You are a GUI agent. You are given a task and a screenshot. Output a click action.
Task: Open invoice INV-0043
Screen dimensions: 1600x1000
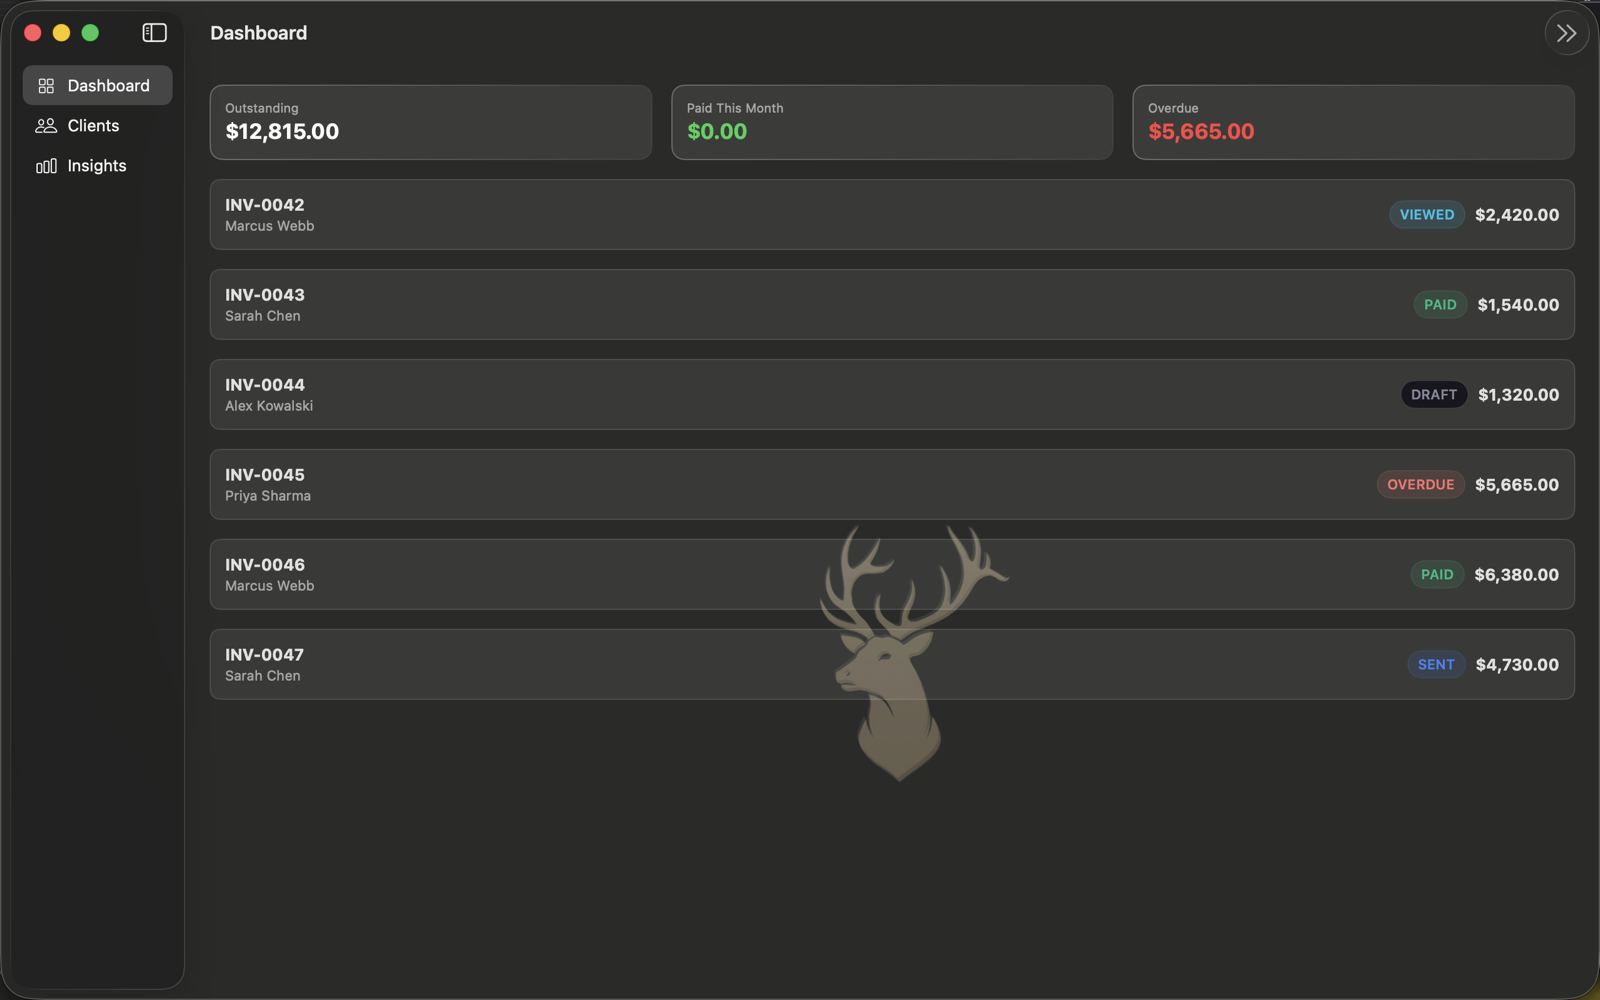pos(892,305)
